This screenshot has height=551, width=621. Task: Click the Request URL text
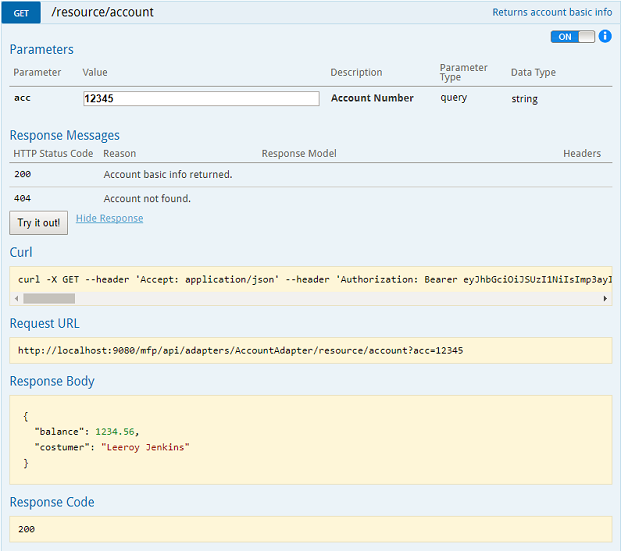[240, 351]
